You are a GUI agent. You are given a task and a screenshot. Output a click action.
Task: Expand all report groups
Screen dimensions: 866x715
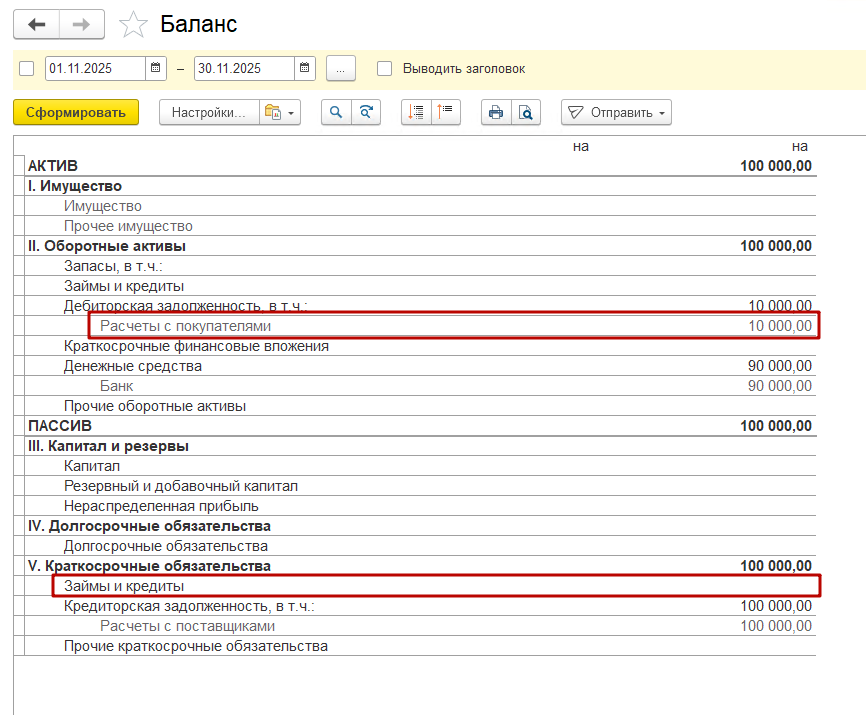click(416, 113)
